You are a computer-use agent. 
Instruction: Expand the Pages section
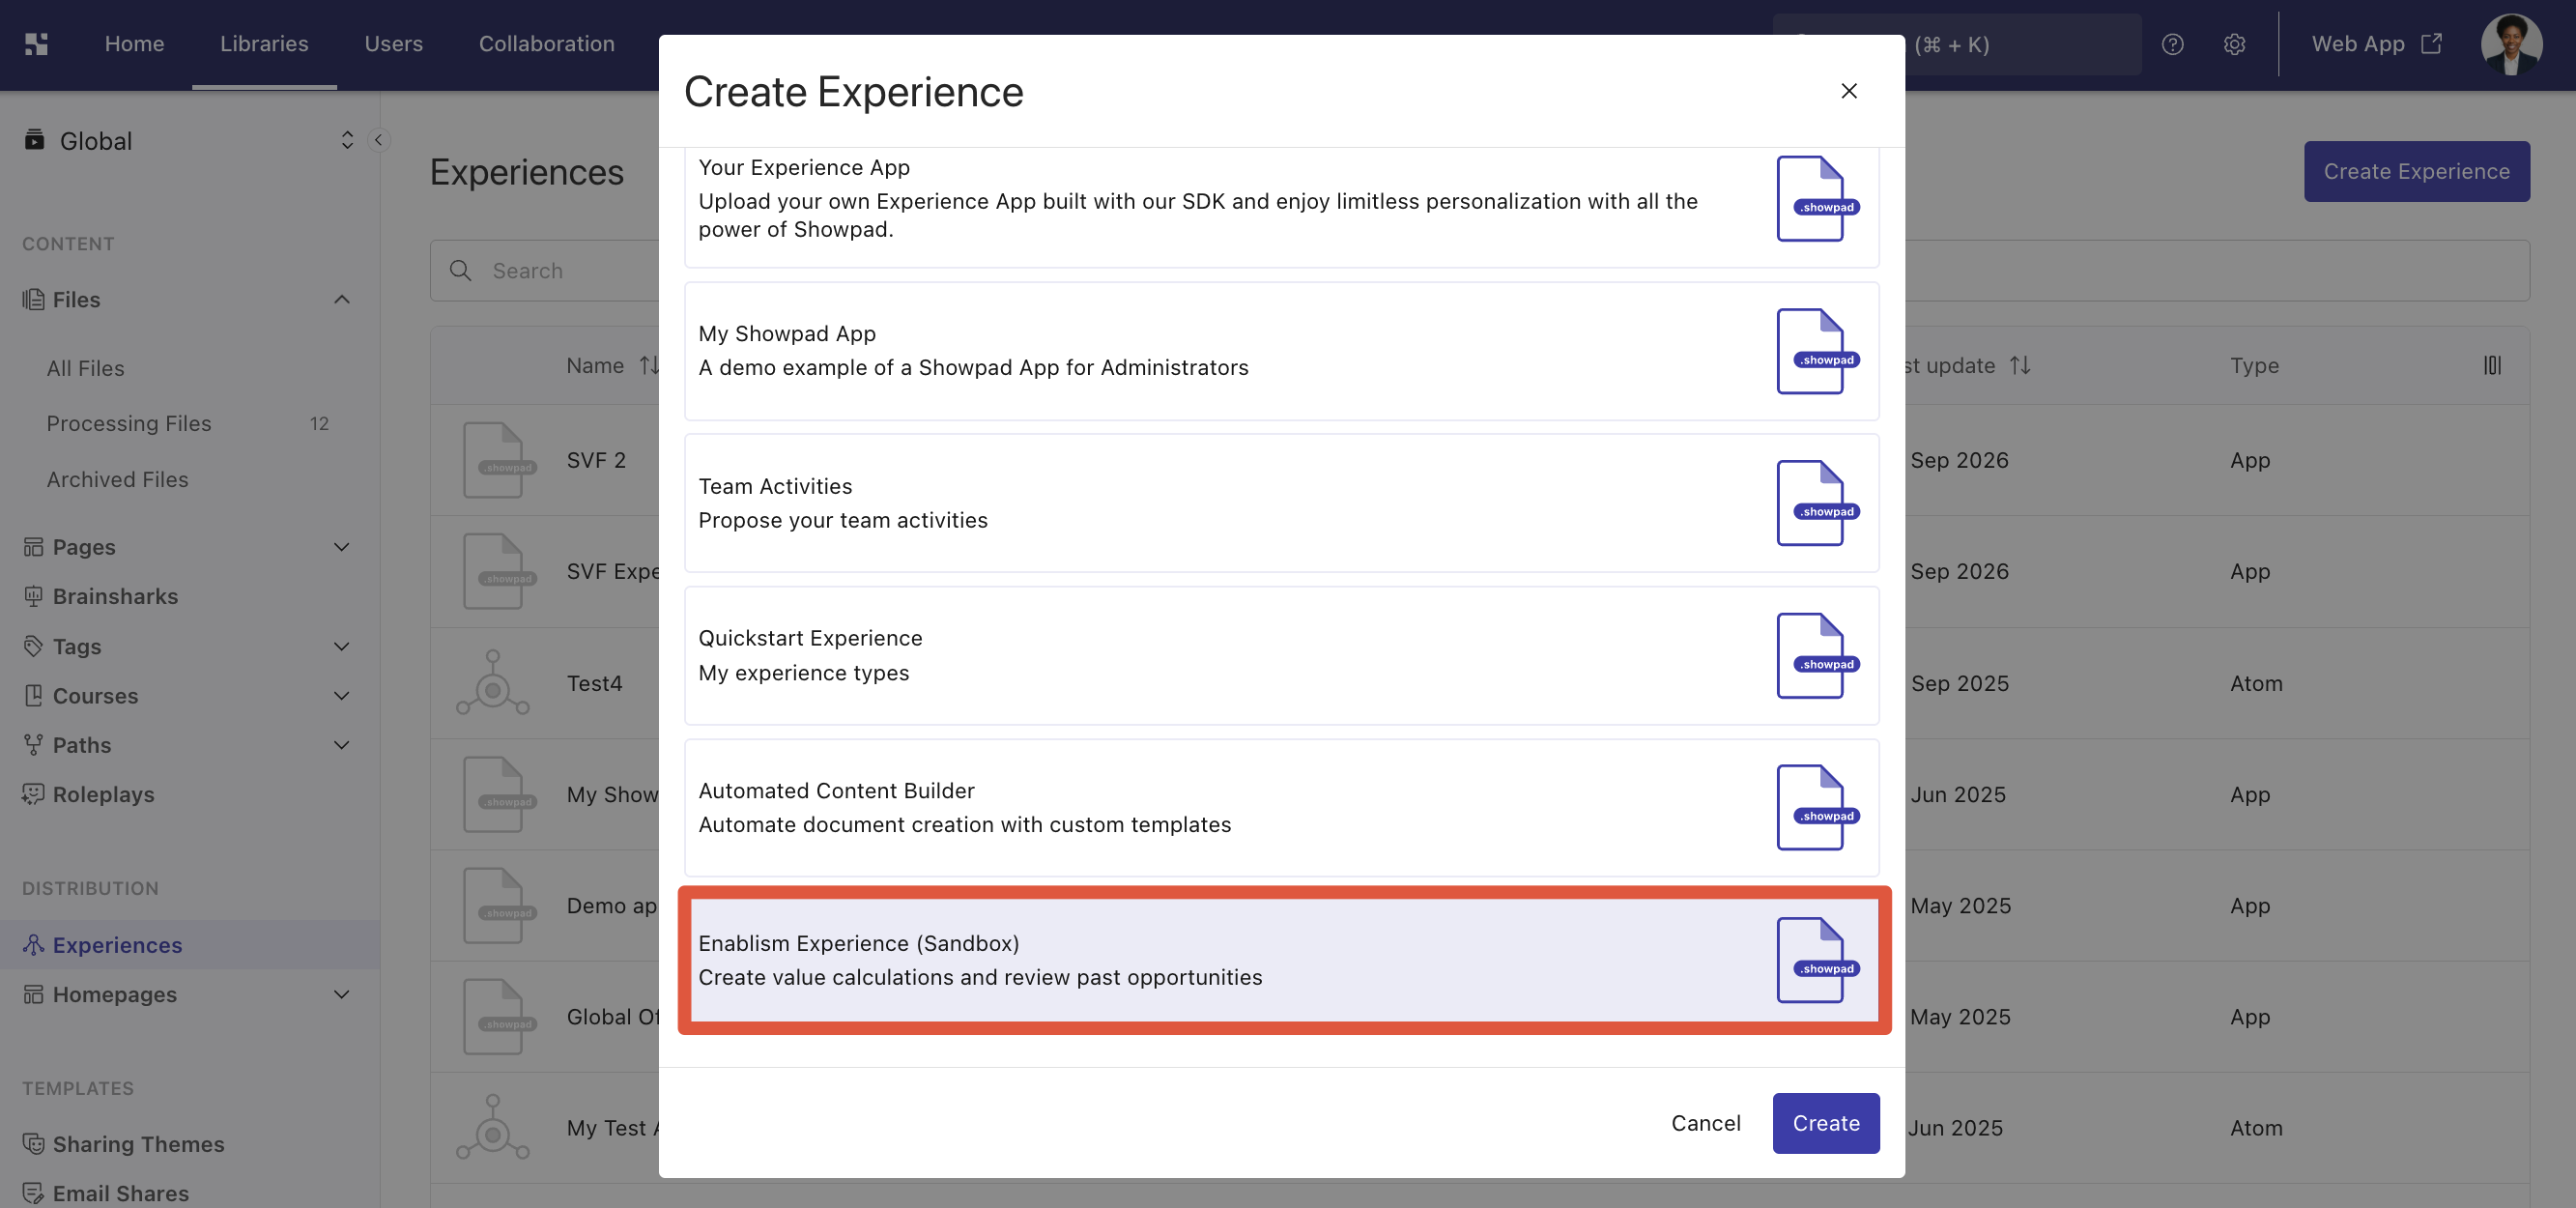tap(342, 547)
